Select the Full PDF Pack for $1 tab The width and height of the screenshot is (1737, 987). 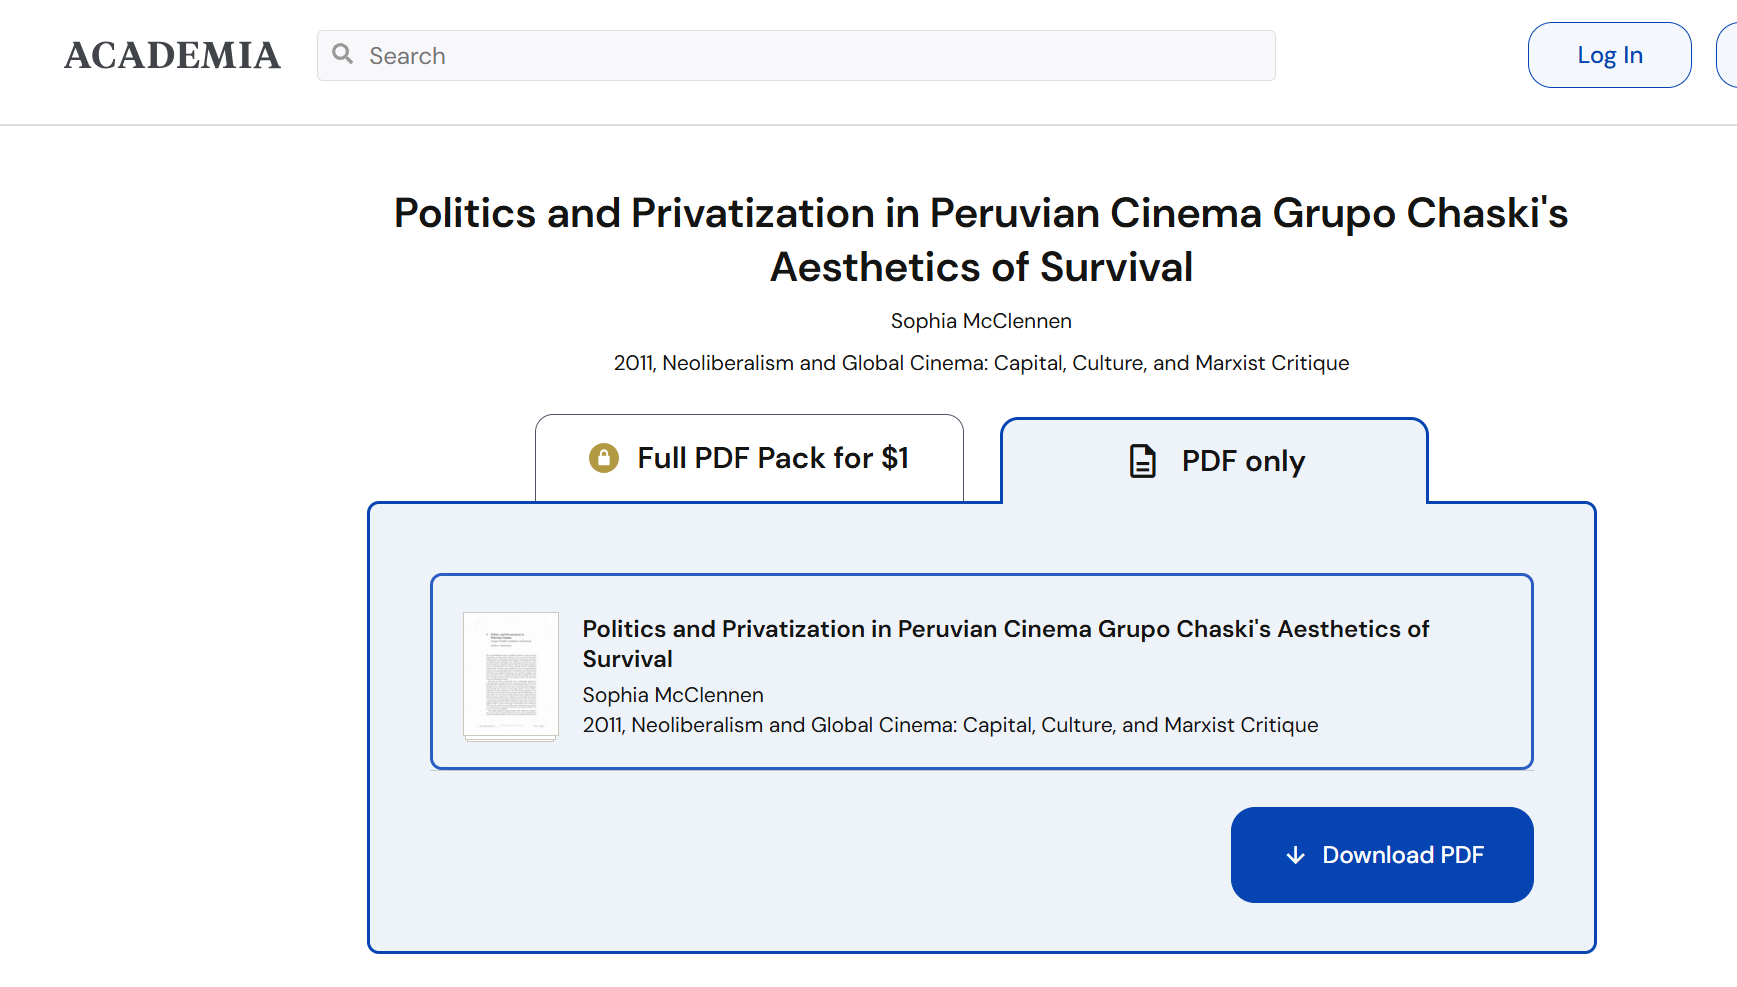point(749,458)
